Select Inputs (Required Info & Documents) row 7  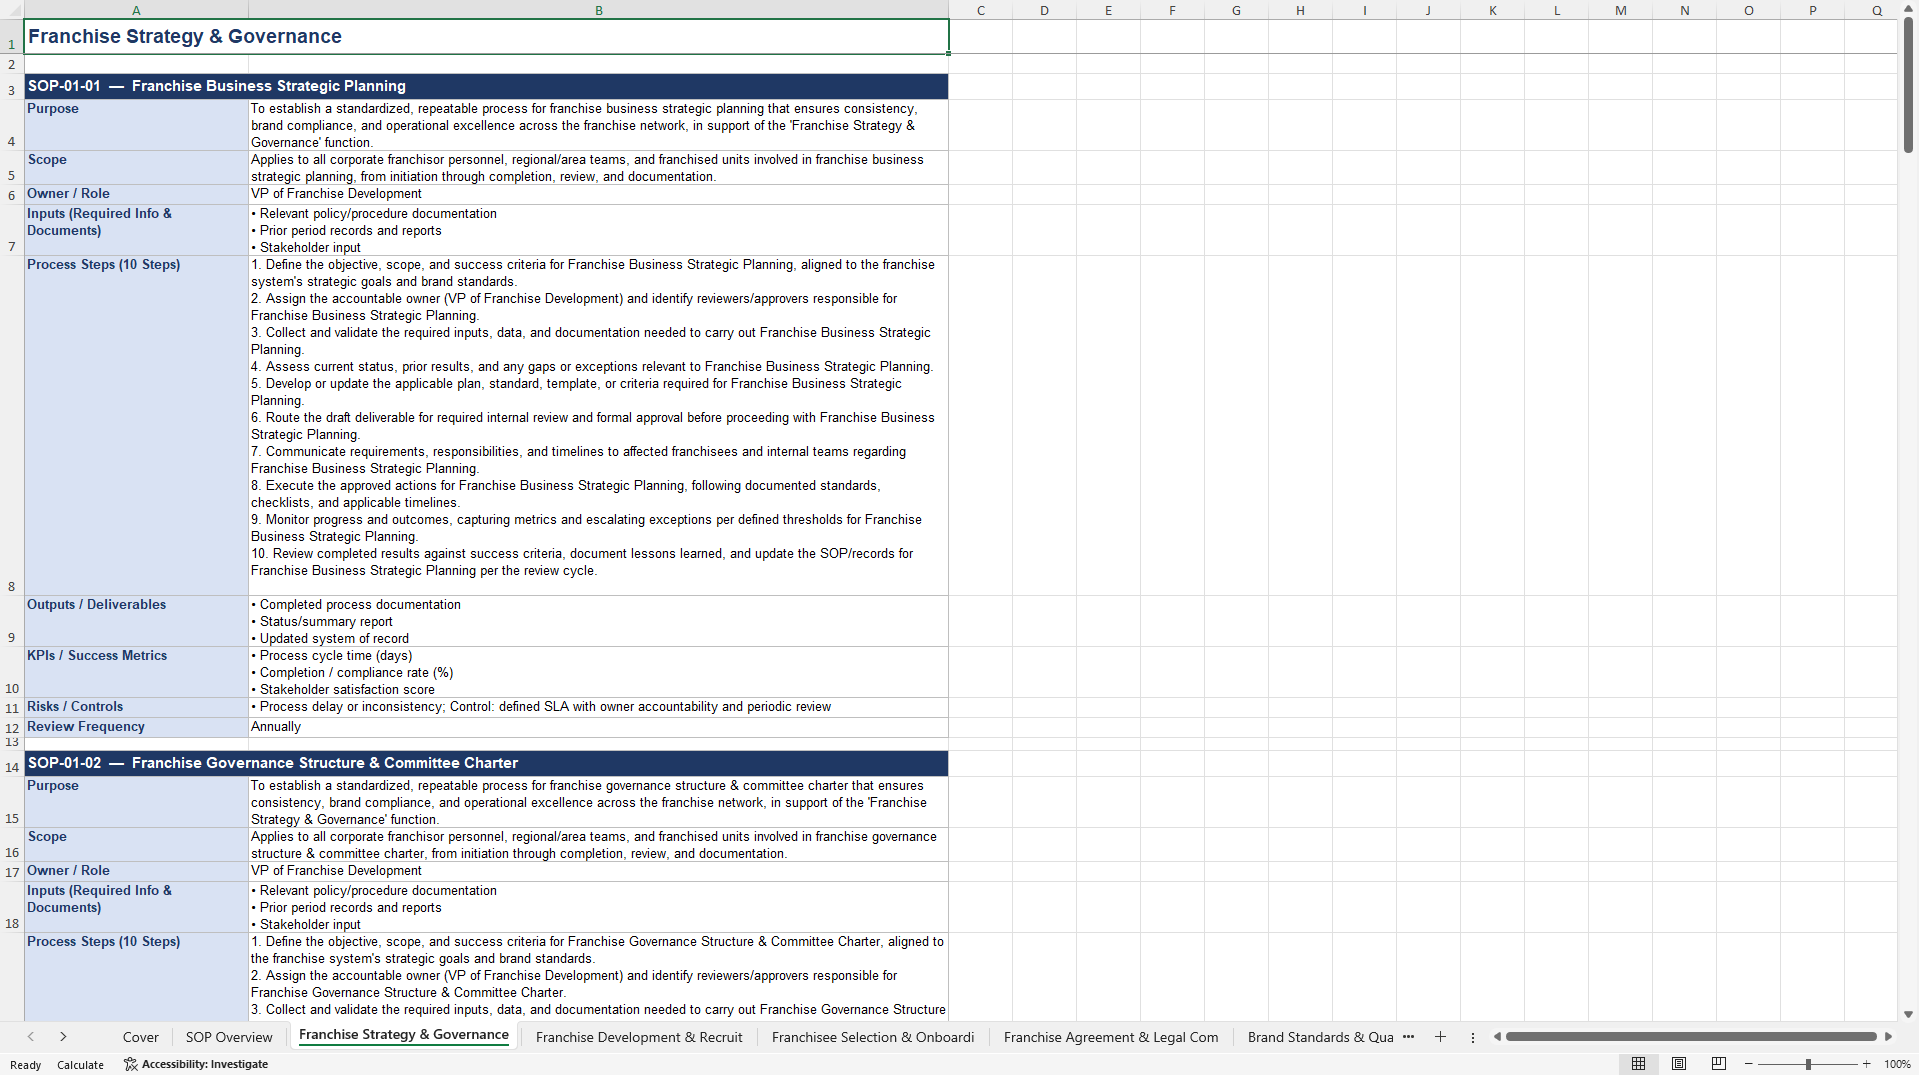pos(136,230)
